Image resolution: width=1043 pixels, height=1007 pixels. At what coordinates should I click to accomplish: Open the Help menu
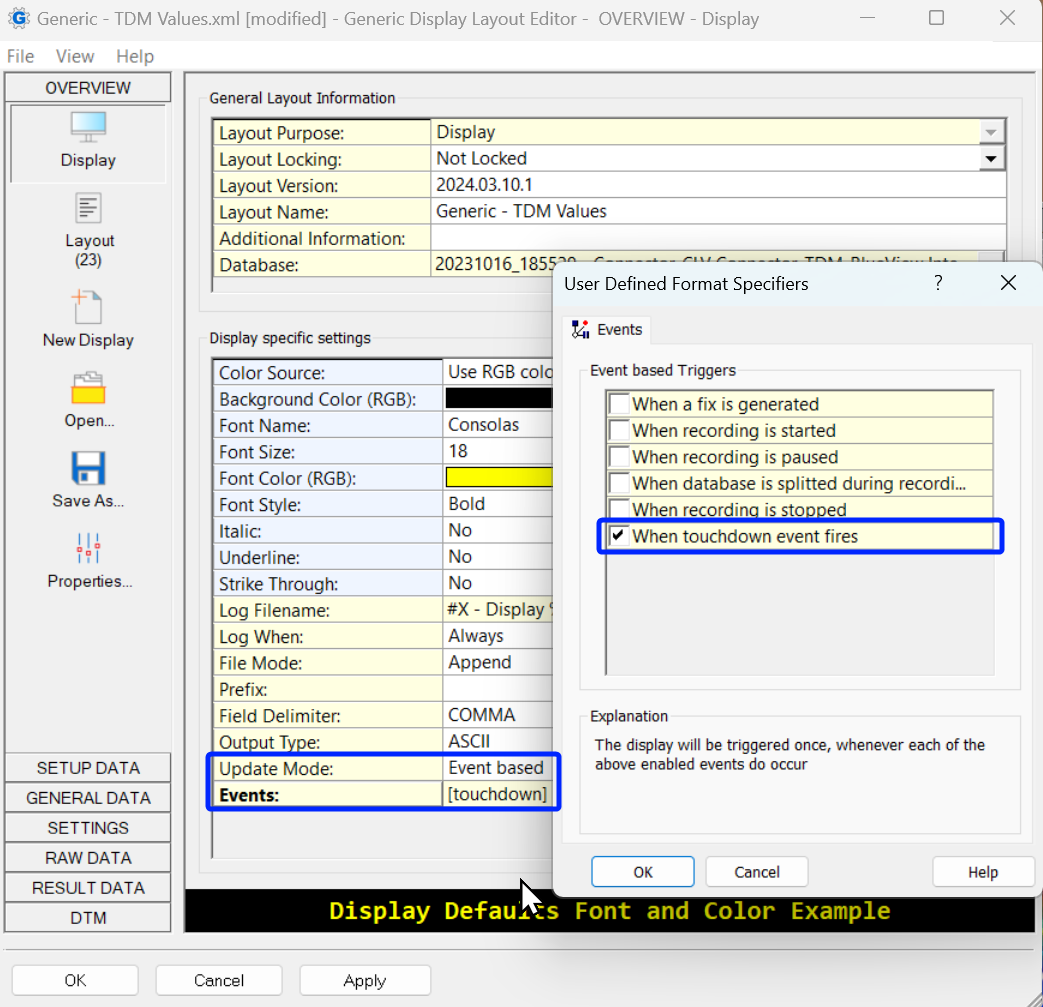(135, 57)
